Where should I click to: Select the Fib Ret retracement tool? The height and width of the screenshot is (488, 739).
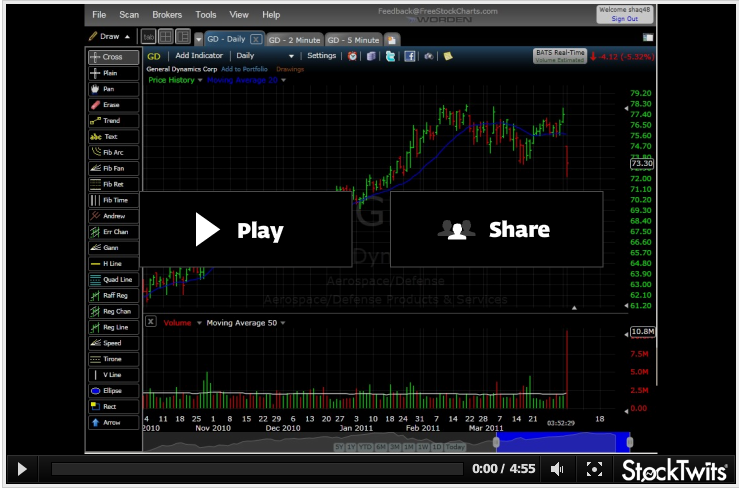(113, 184)
